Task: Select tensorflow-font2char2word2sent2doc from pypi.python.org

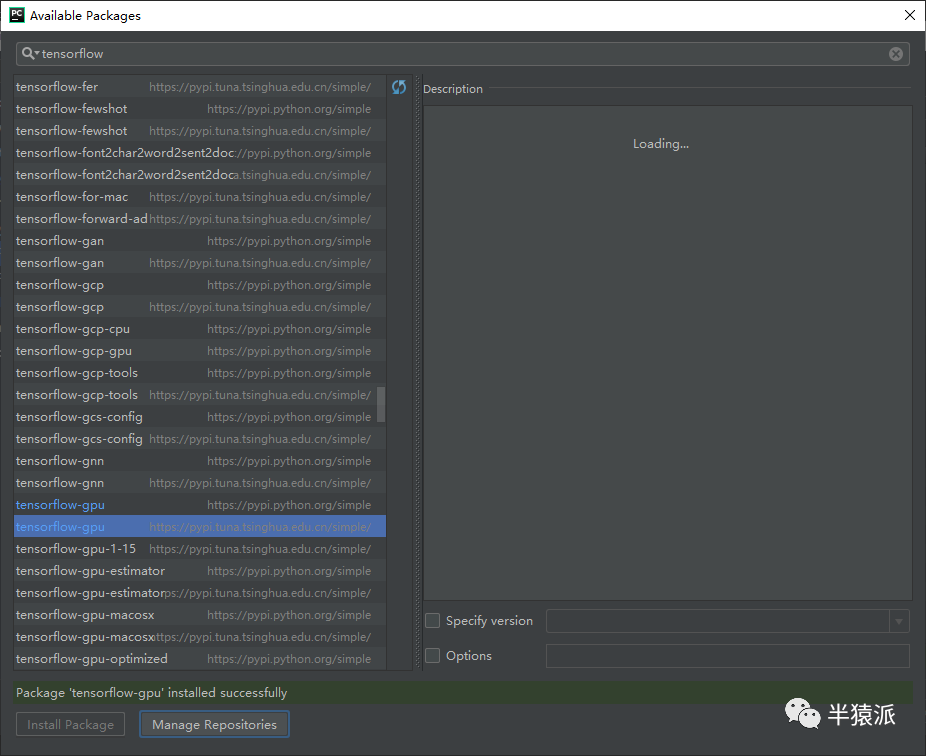Action: (x=200, y=153)
